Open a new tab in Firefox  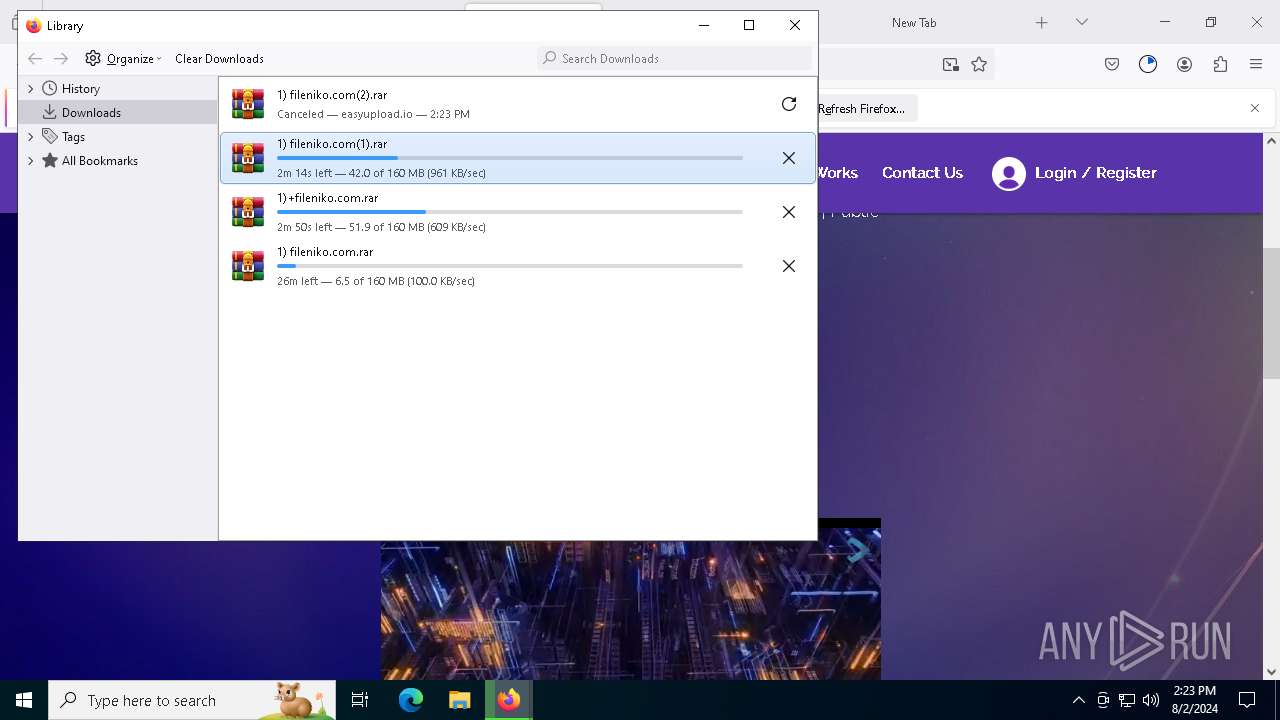pos(1041,22)
